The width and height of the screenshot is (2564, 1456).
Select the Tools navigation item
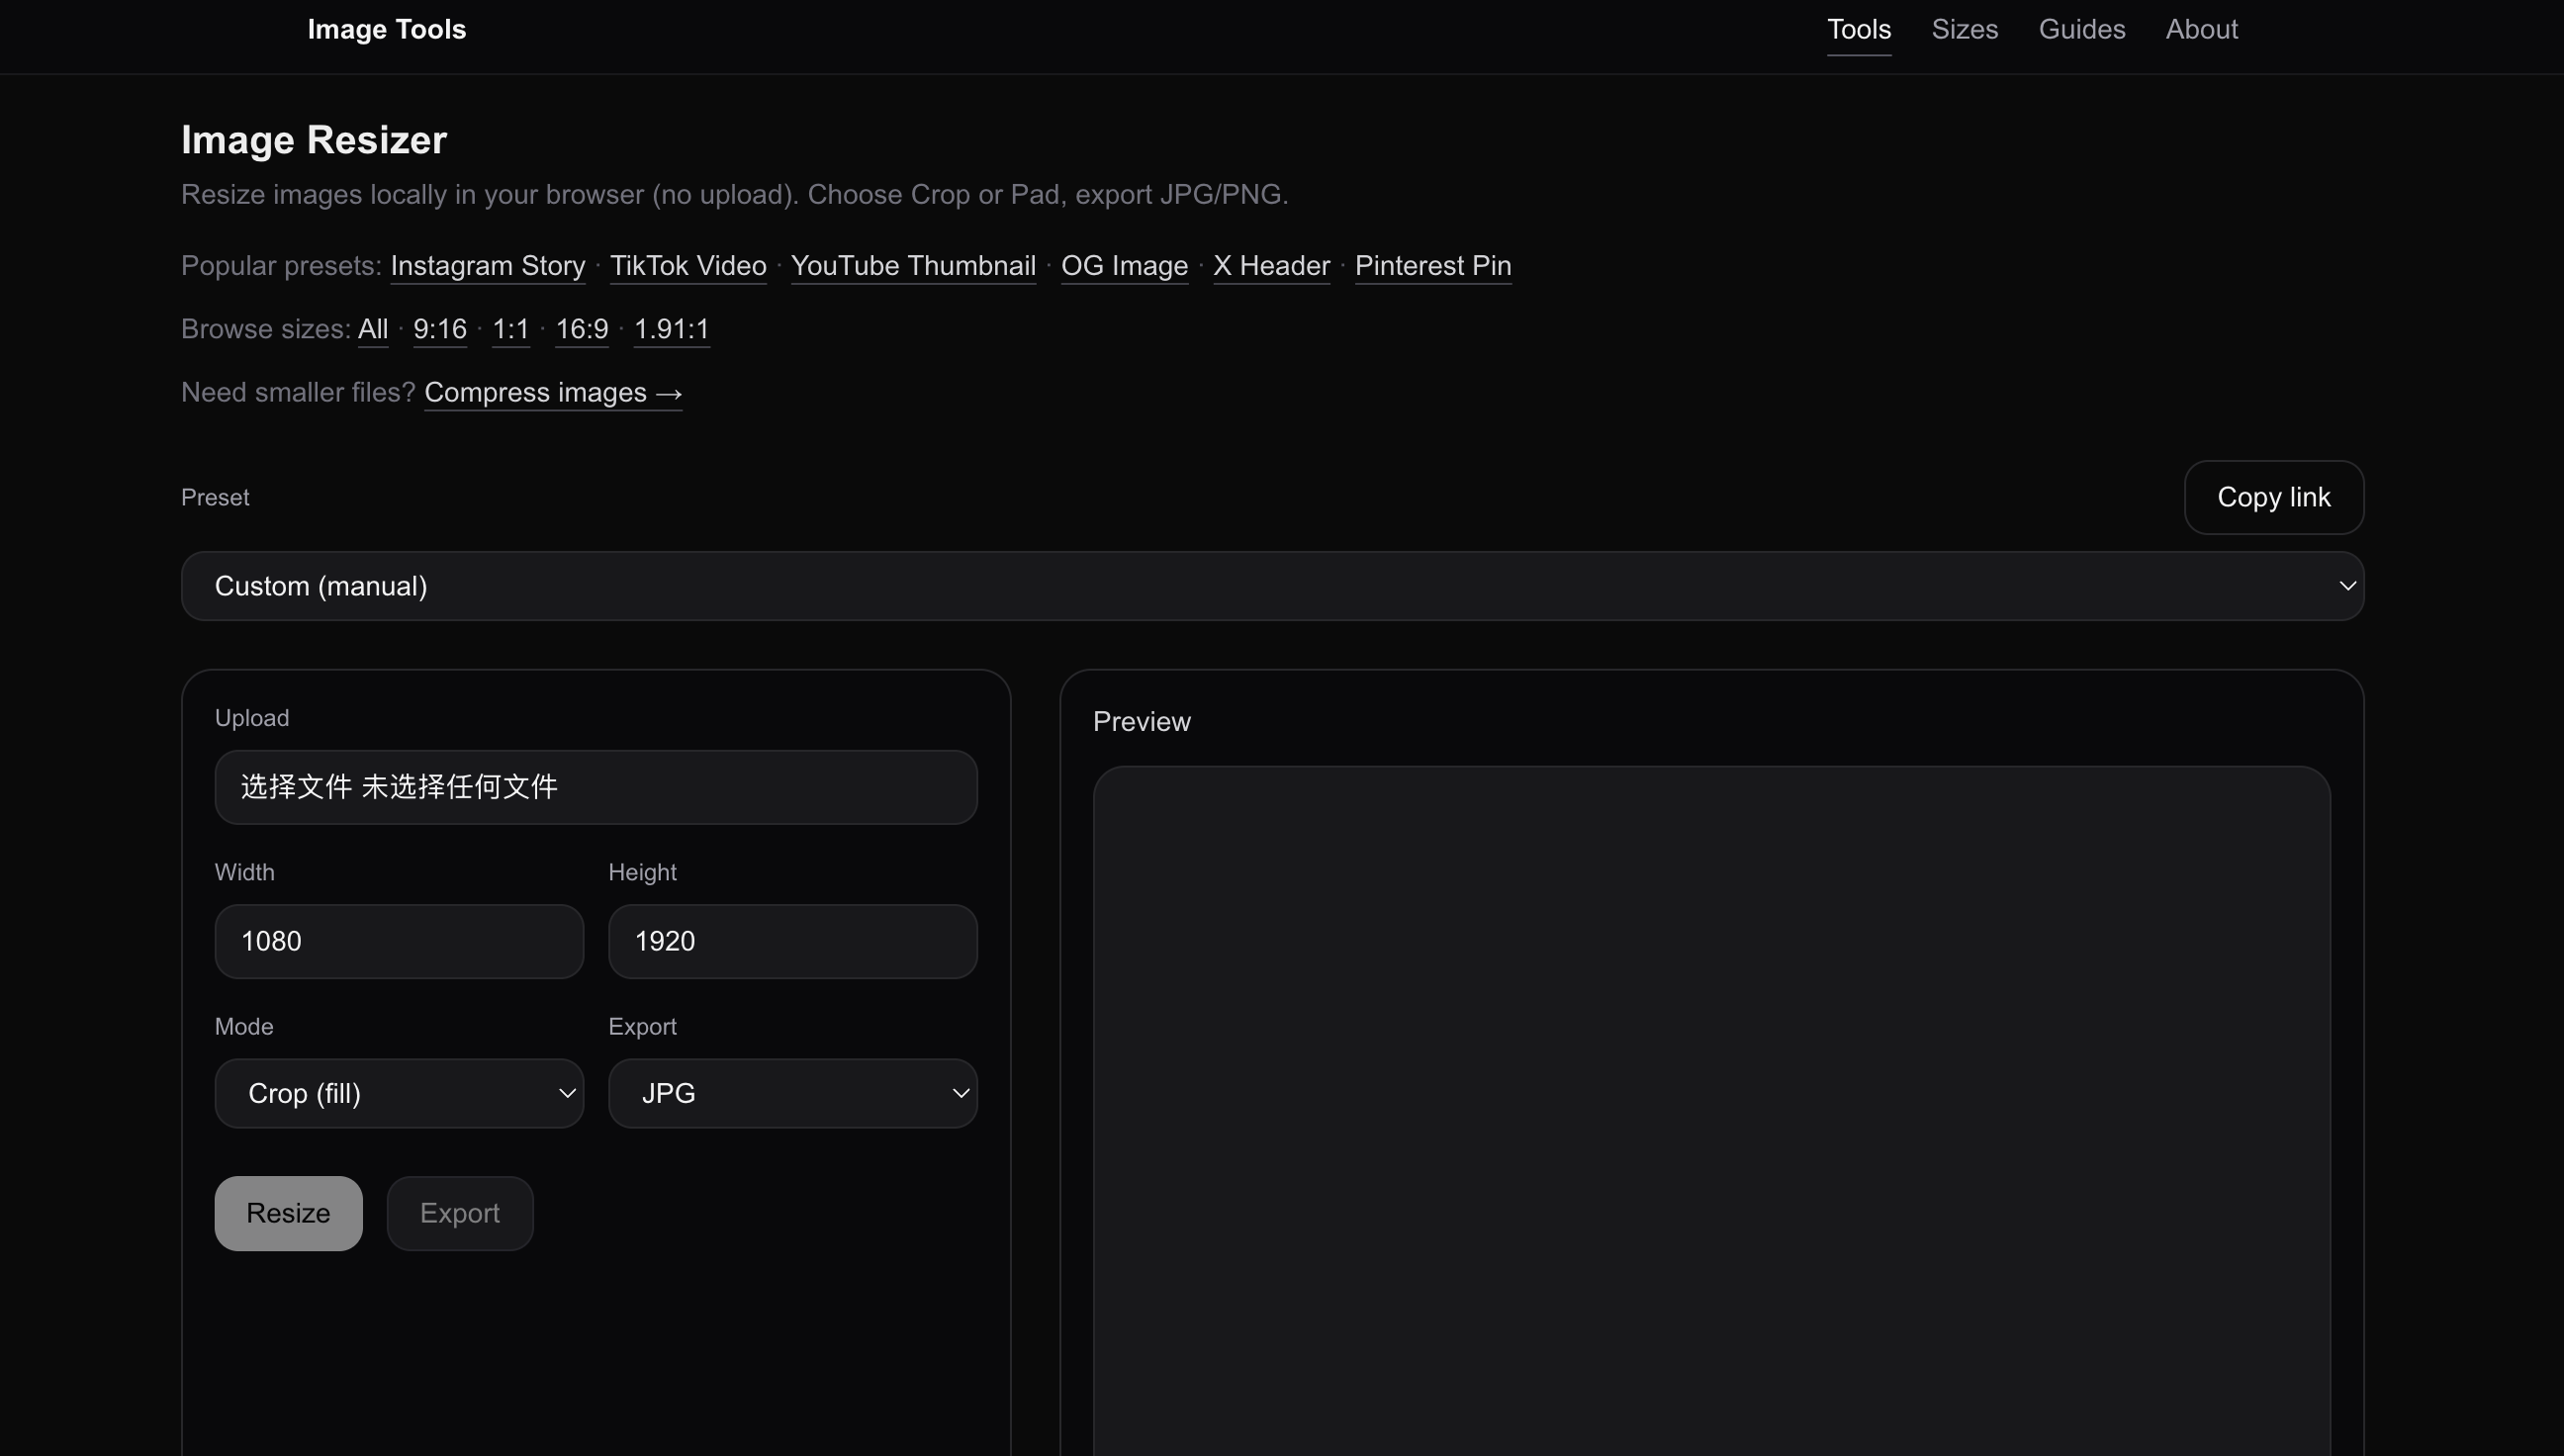click(x=1858, y=29)
